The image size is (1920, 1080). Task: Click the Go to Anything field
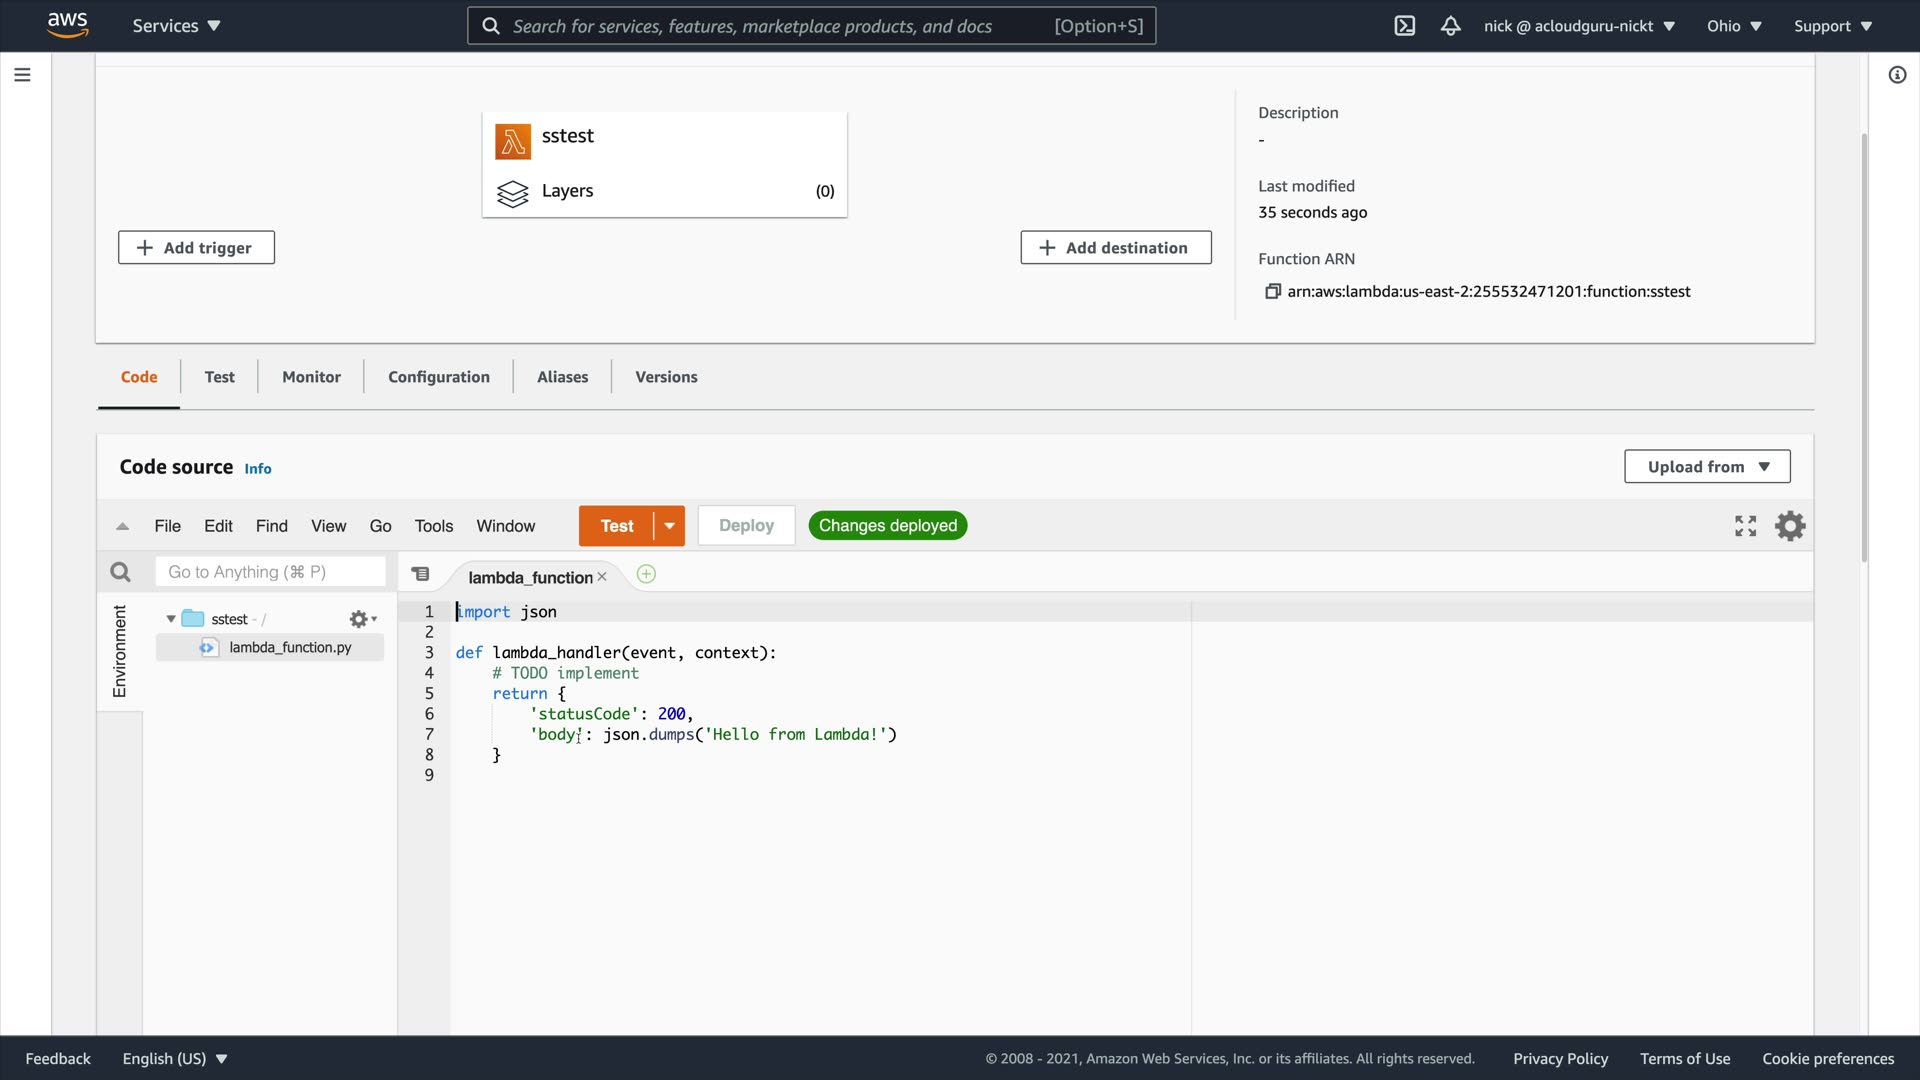coord(270,572)
